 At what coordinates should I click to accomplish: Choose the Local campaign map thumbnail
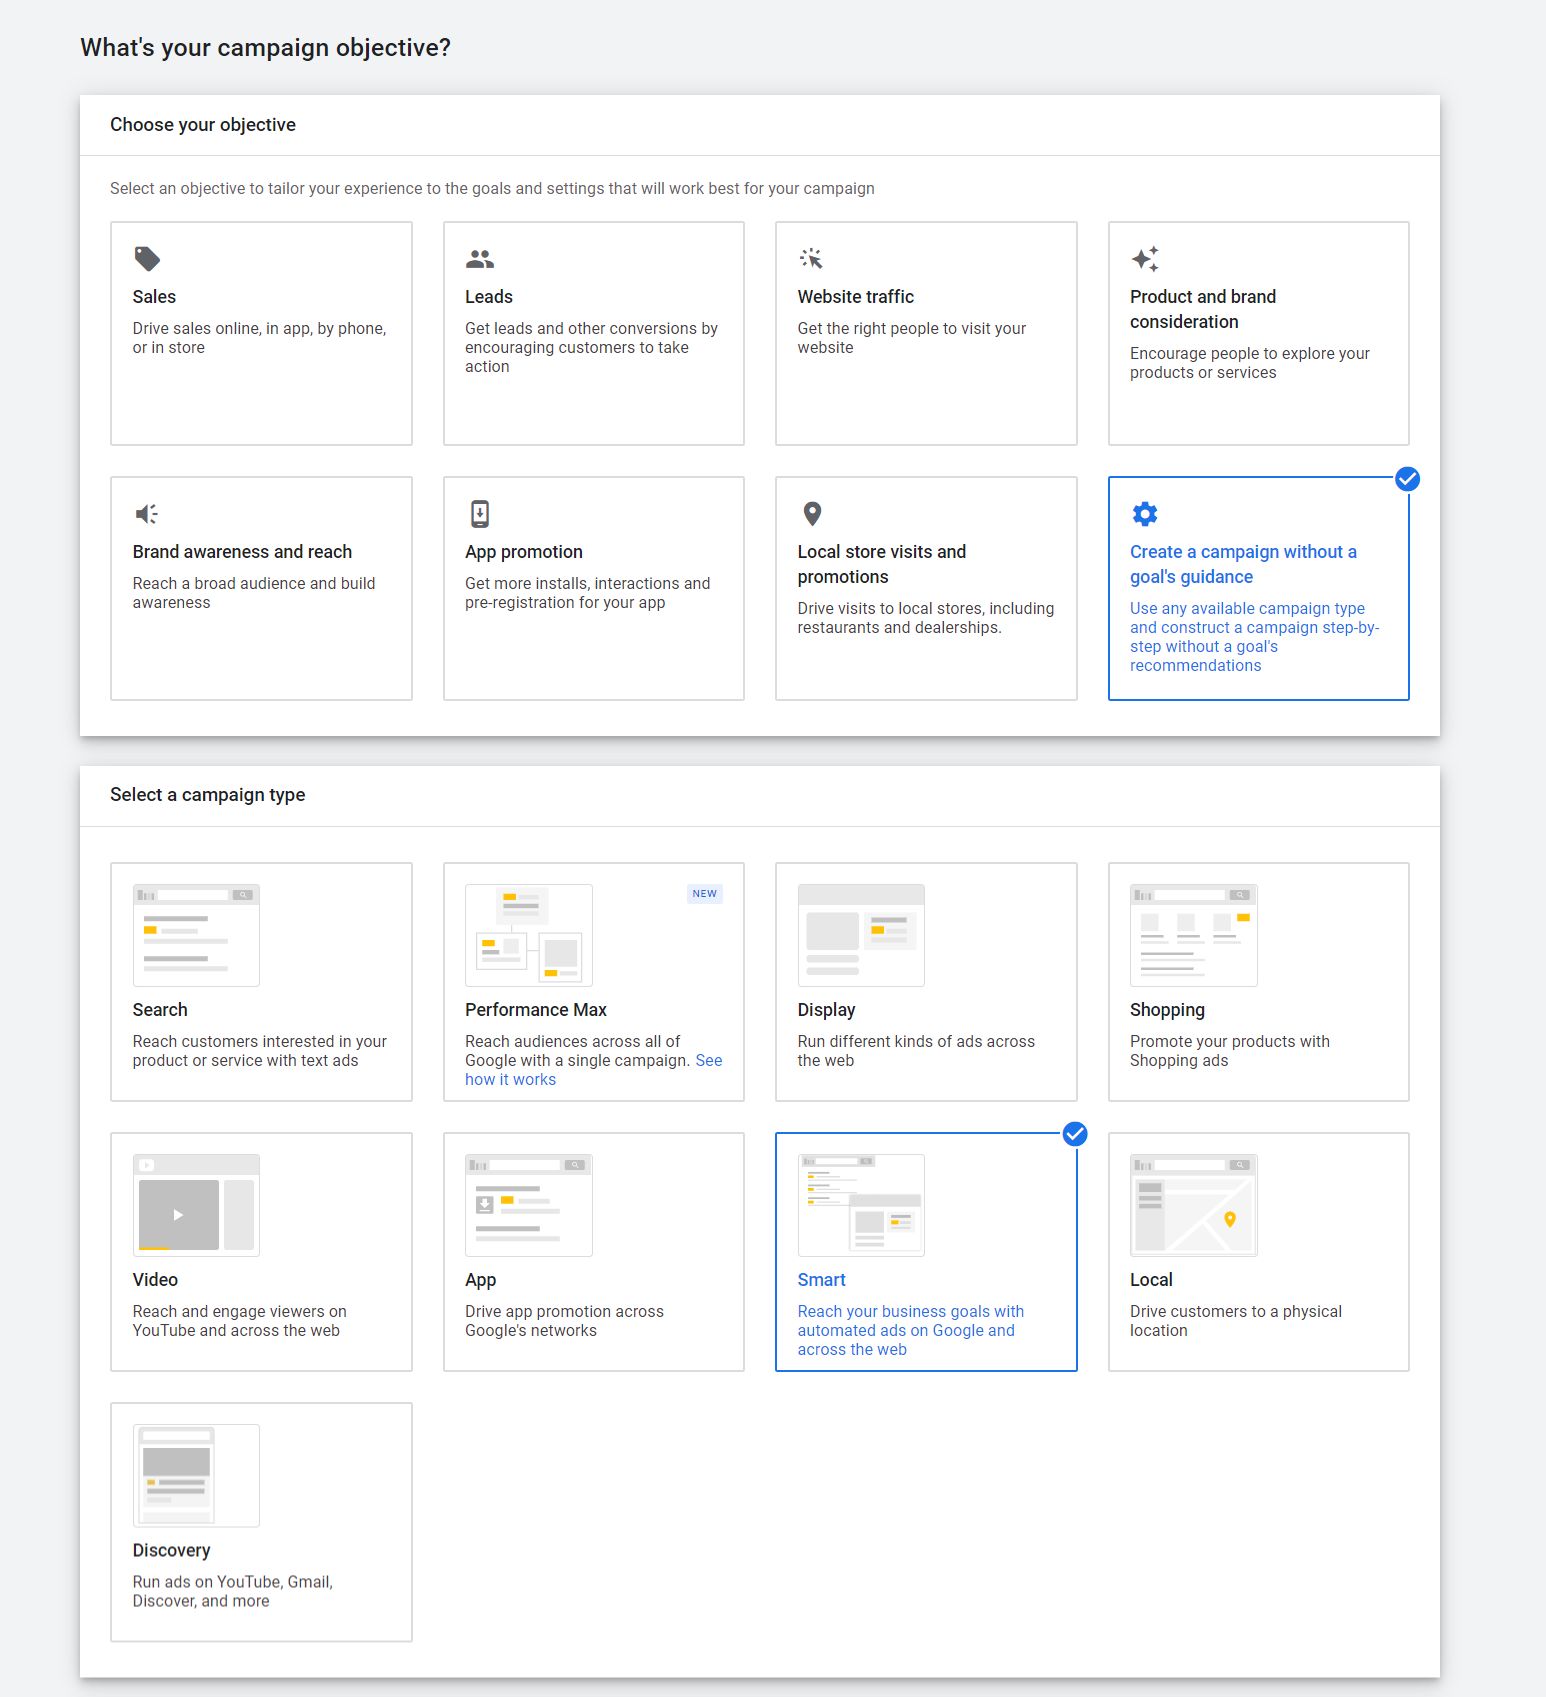pyautogui.click(x=1193, y=1205)
